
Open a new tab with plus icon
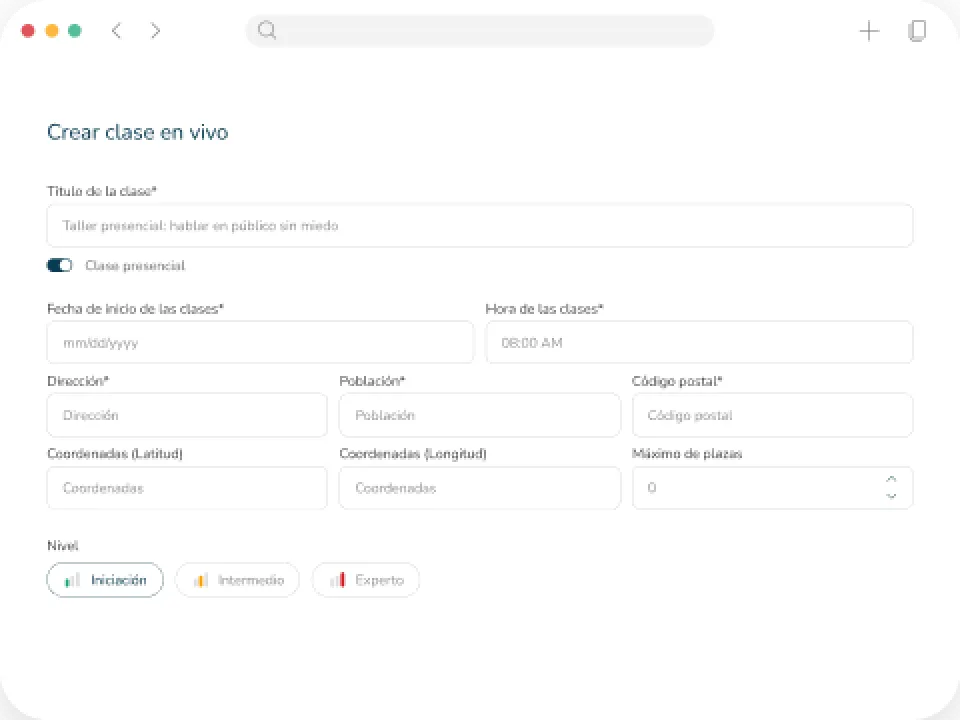point(869,31)
